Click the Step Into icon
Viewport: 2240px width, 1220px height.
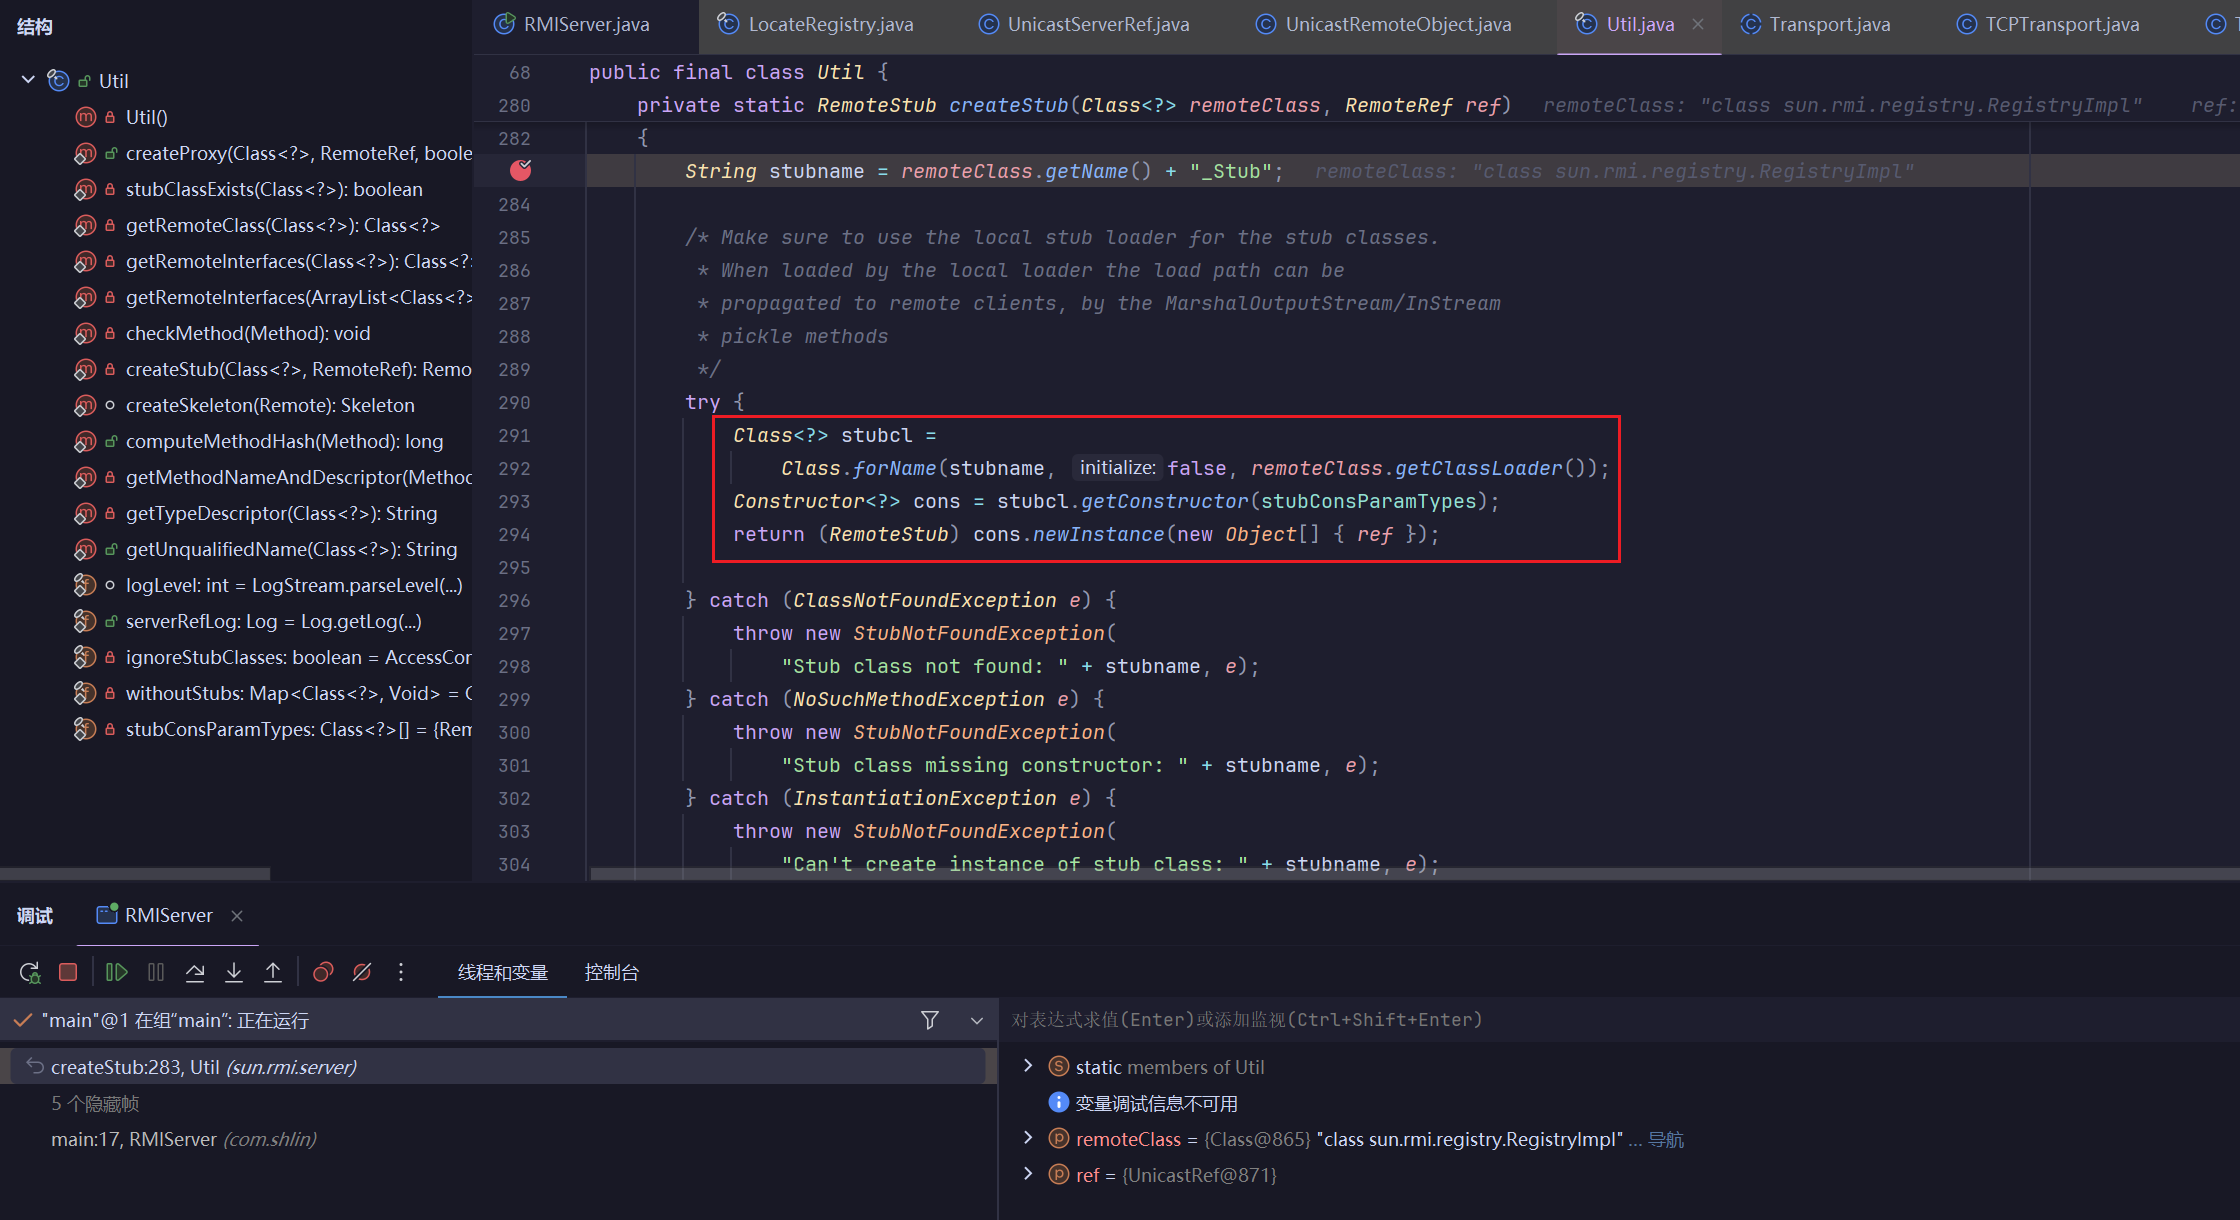pyautogui.click(x=234, y=972)
